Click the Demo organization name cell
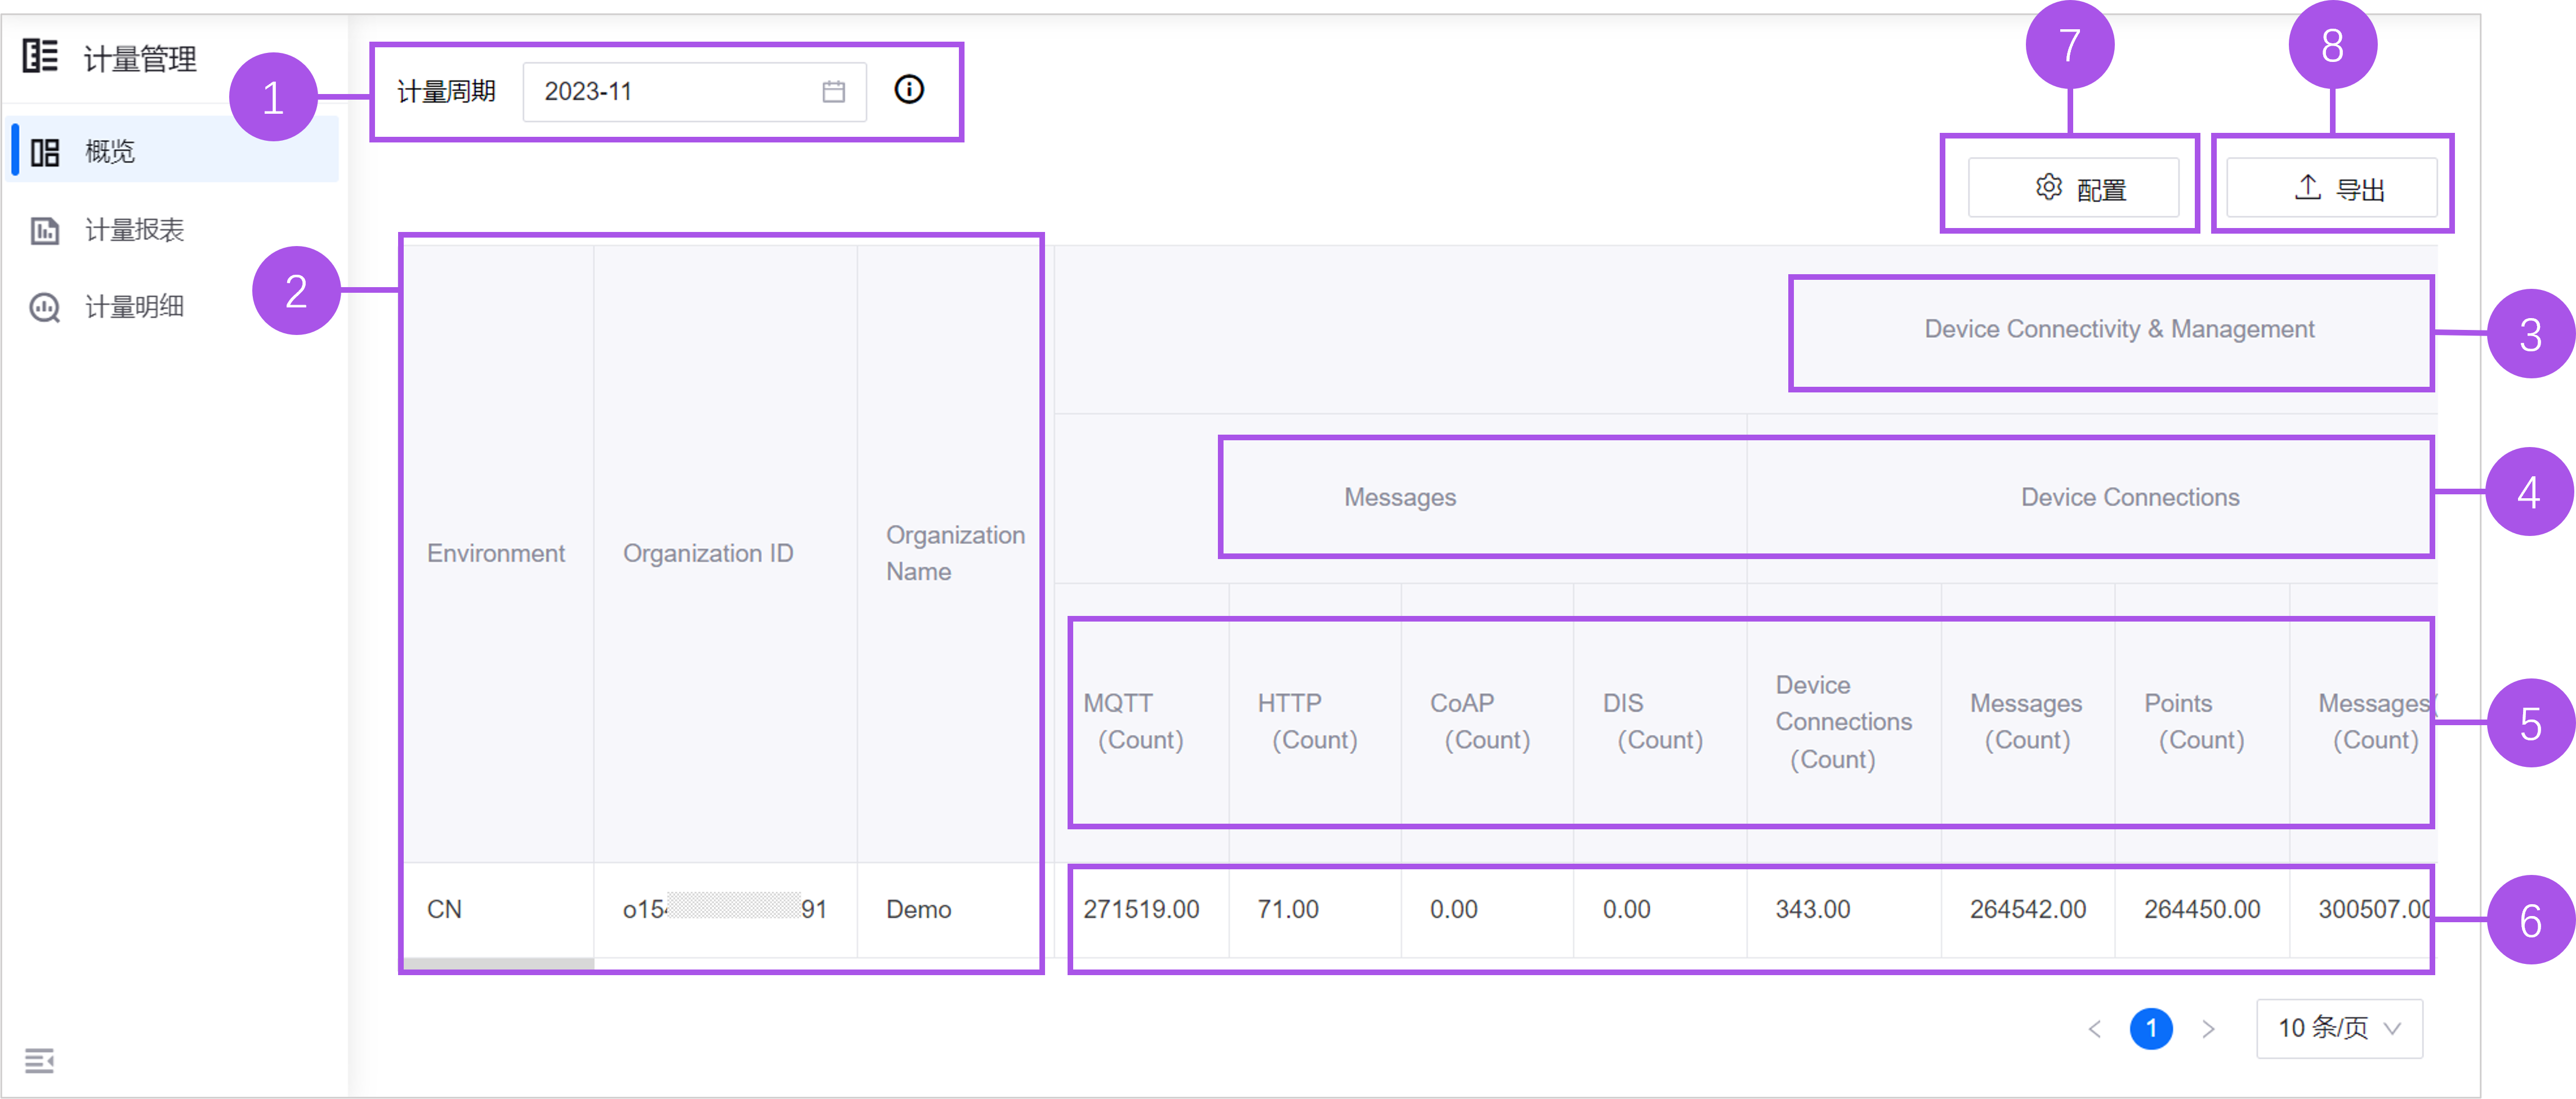The image size is (2576, 1099). coord(918,909)
